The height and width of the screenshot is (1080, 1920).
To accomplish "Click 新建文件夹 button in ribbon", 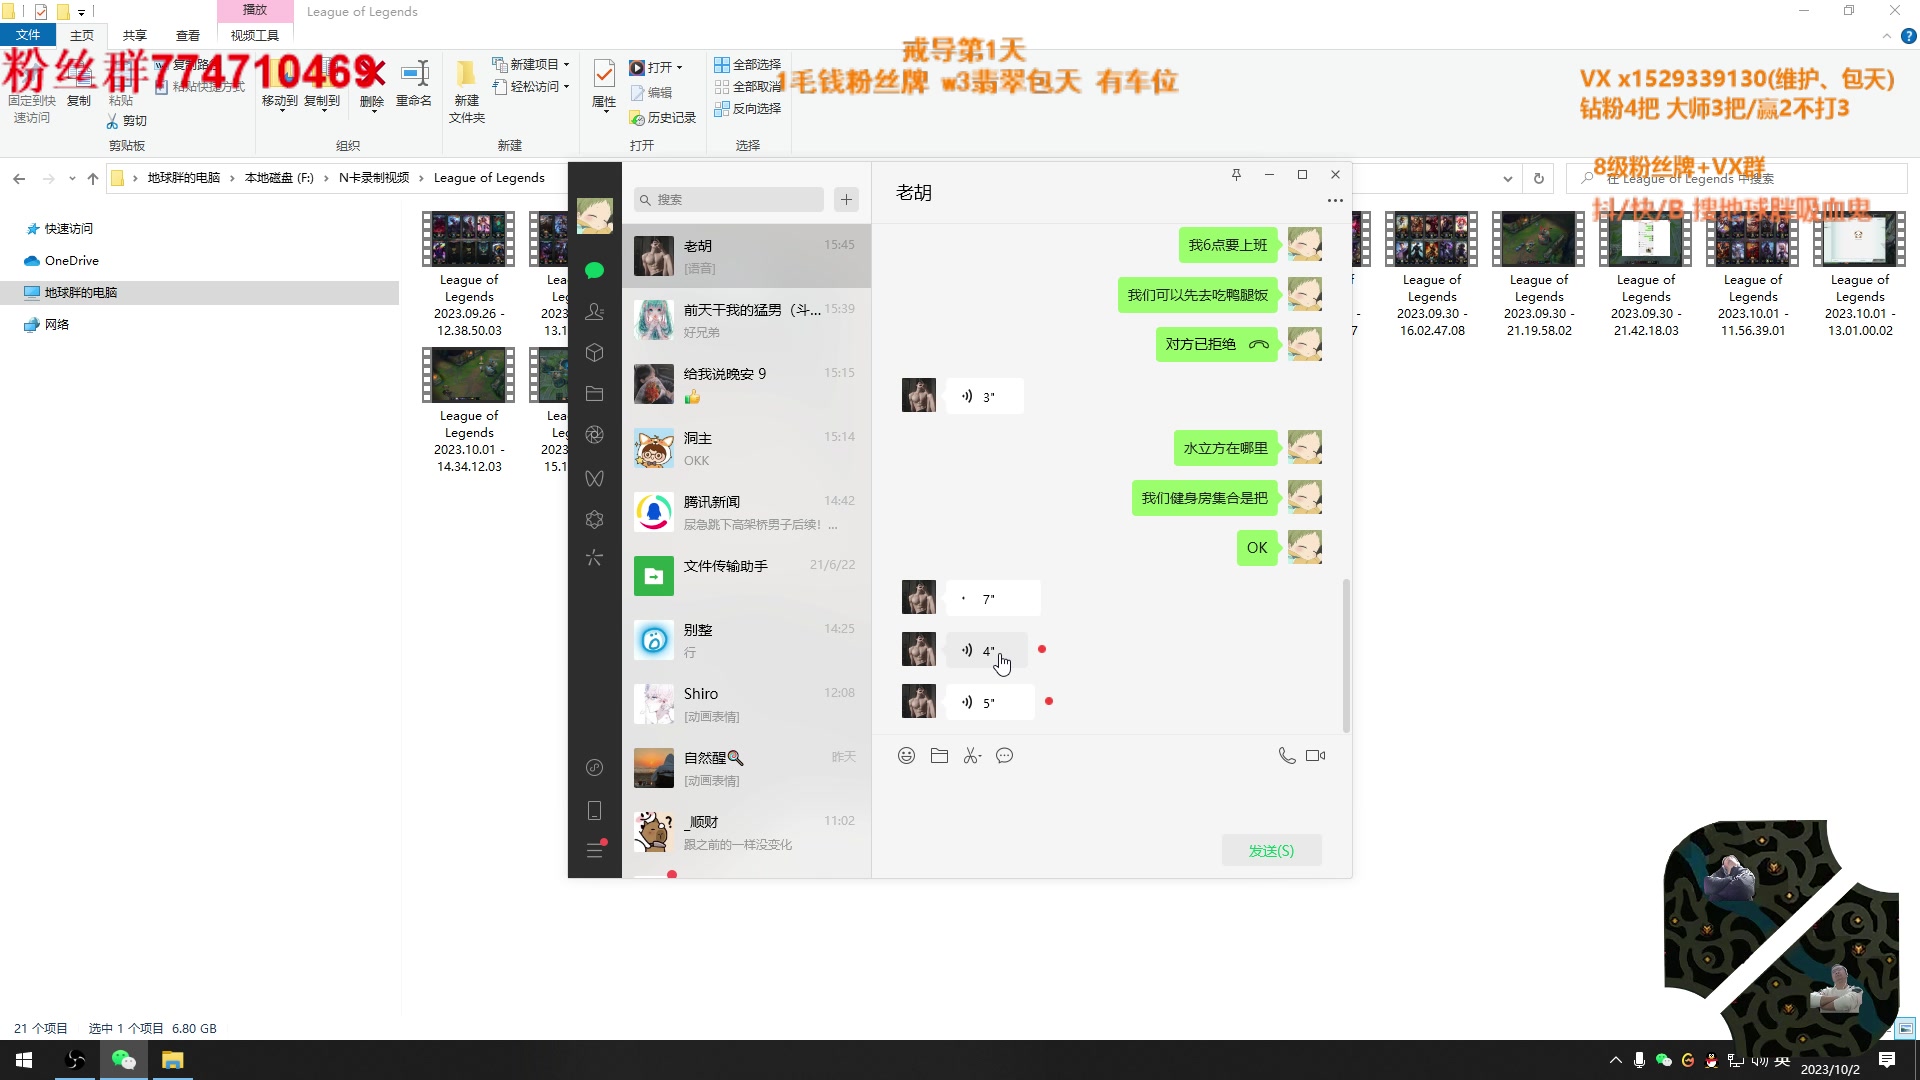I will click(467, 90).
